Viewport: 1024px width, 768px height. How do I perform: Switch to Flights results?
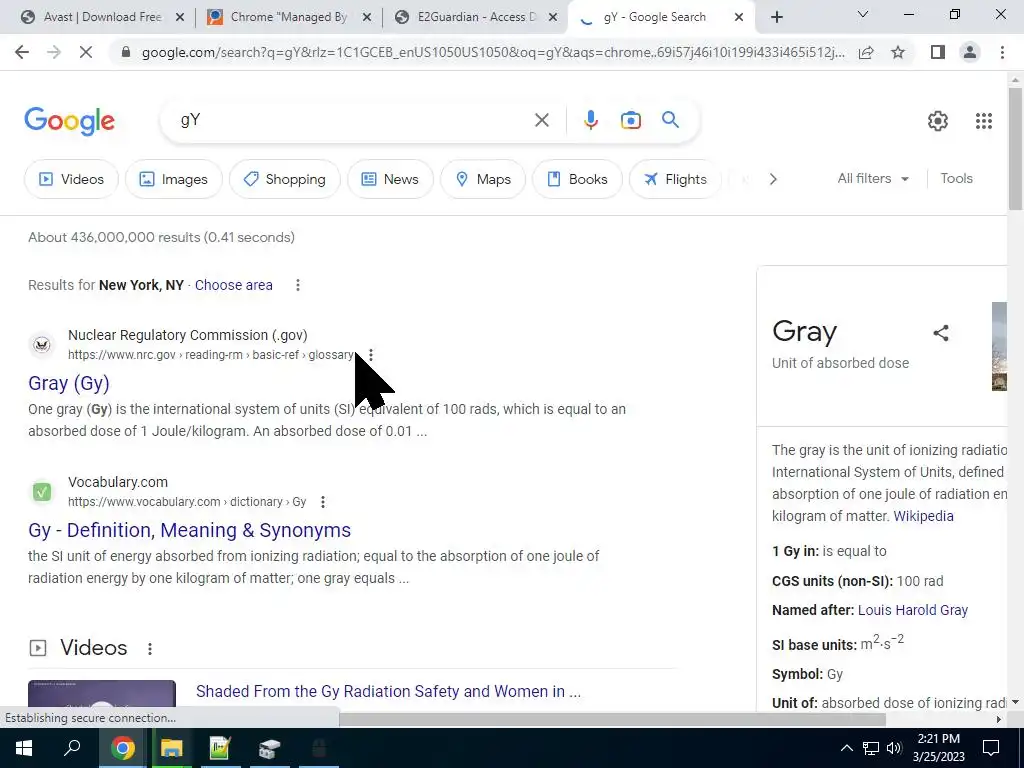click(675, 179)
